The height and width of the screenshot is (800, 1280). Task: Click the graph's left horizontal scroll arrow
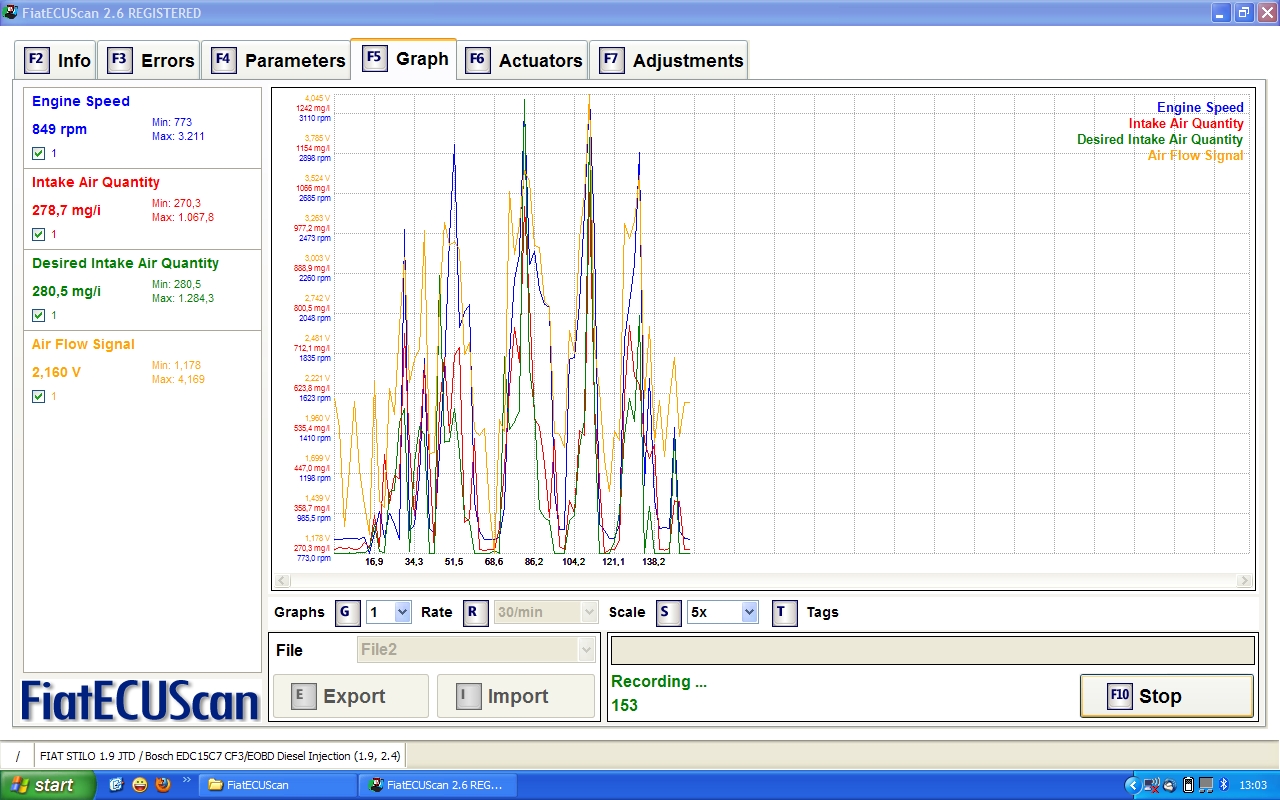click(283, 580)
